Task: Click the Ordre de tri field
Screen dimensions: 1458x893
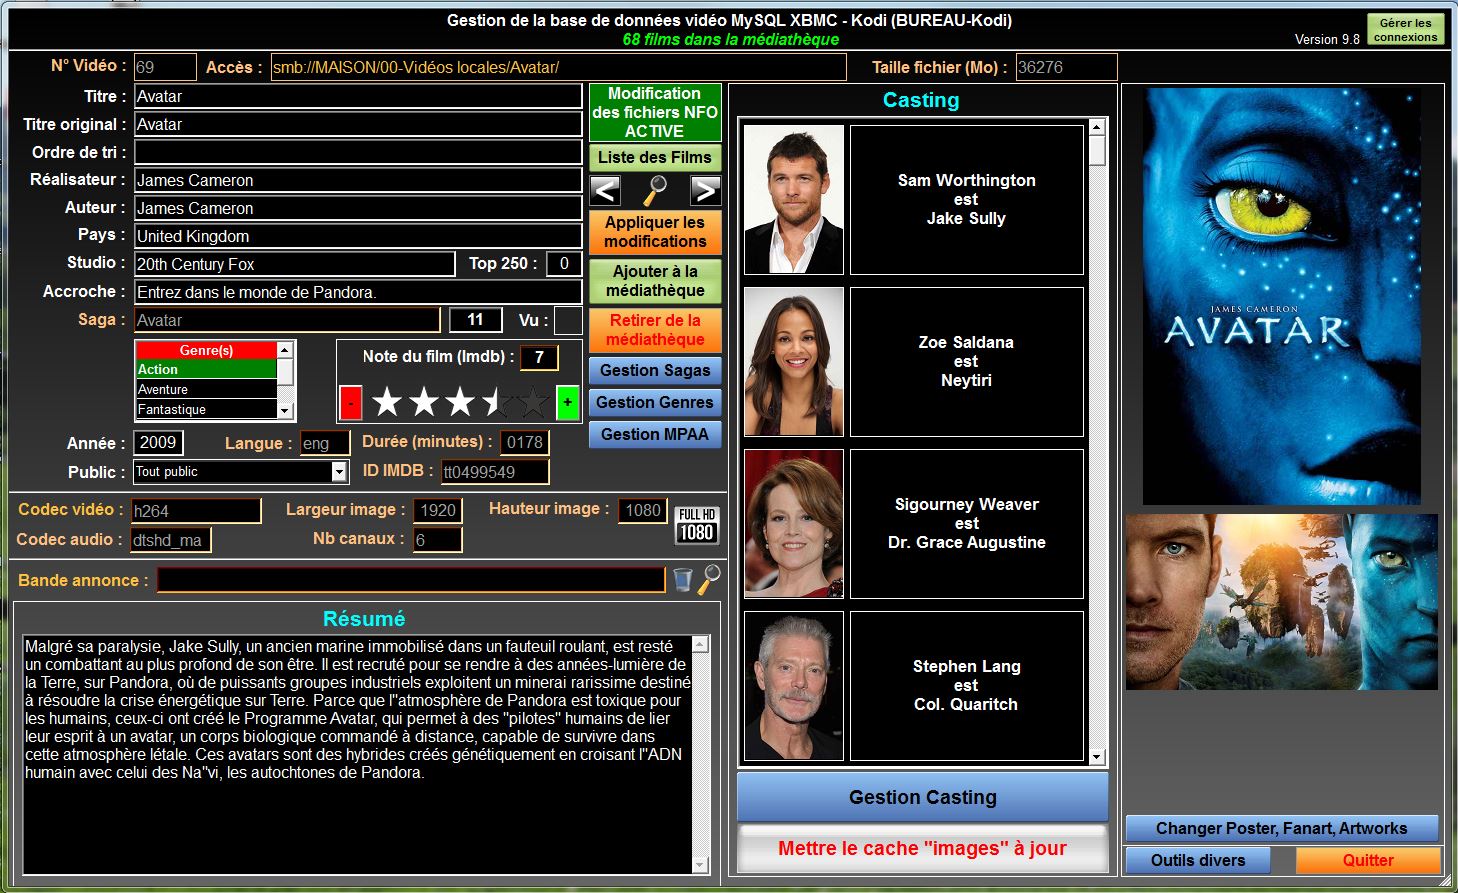Action: point(358,152)
